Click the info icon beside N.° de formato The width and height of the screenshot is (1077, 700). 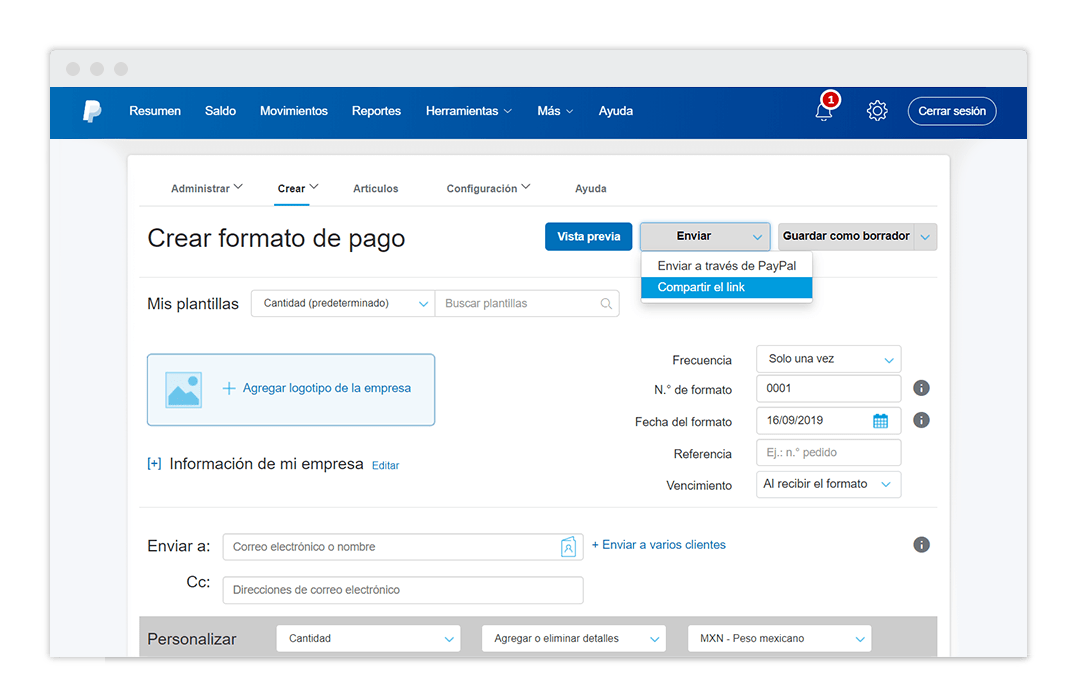pos(922,388)
